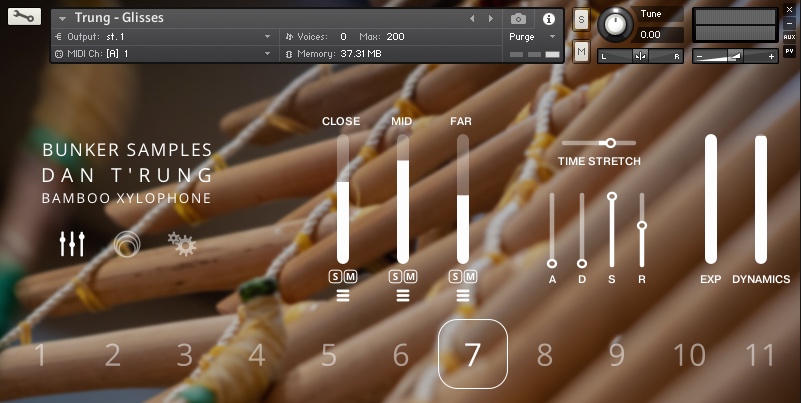Mute the MID microphone channel
Screen dimensions: 801x403
pos(410,276)
